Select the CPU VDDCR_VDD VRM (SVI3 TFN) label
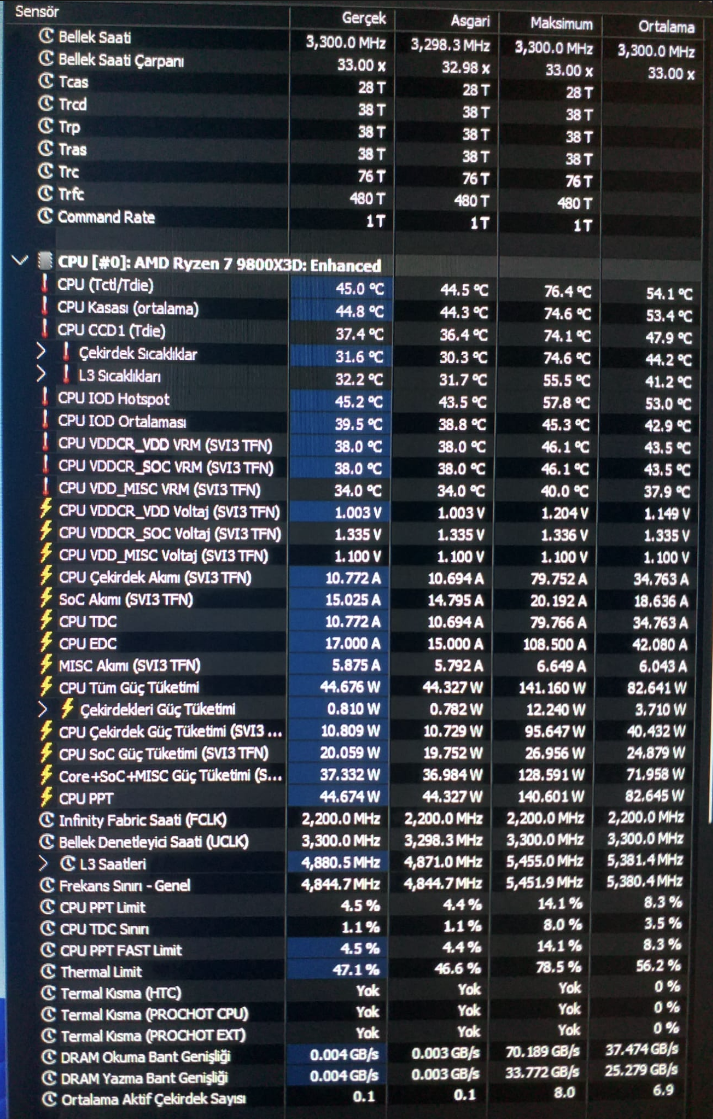This screenshot has width=713, height=1119. click(x=166, y=445)
